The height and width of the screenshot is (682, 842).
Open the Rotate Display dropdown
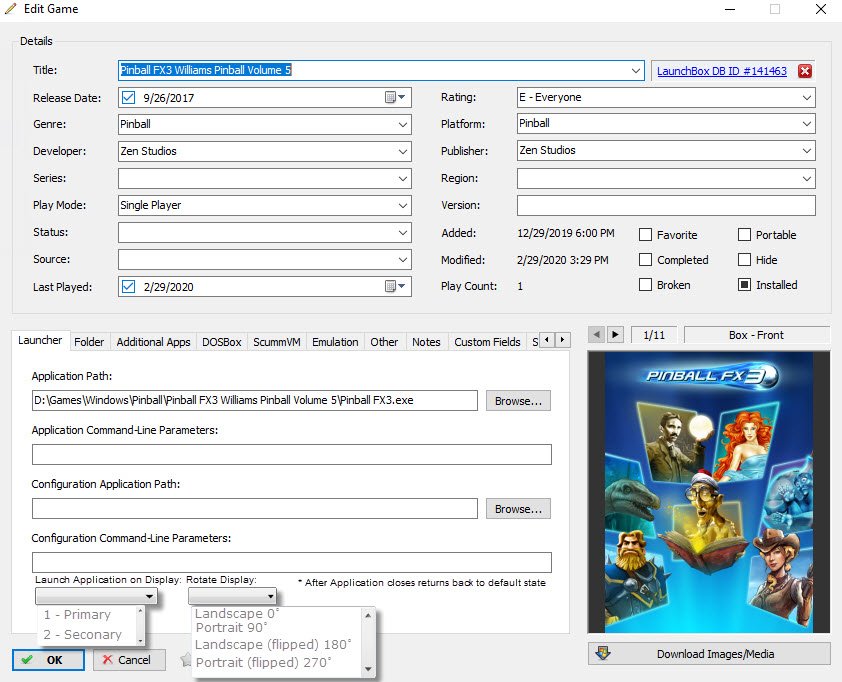(x=233, y=596)
